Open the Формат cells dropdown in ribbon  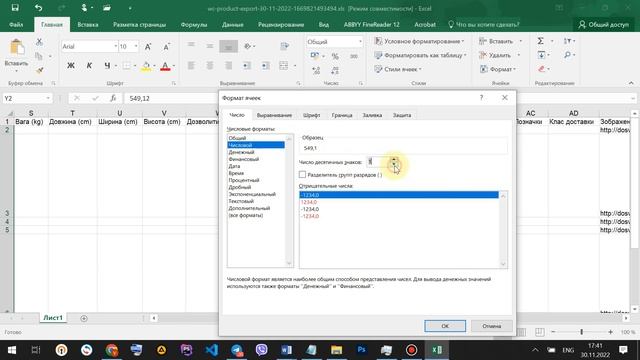click(497, 69)
